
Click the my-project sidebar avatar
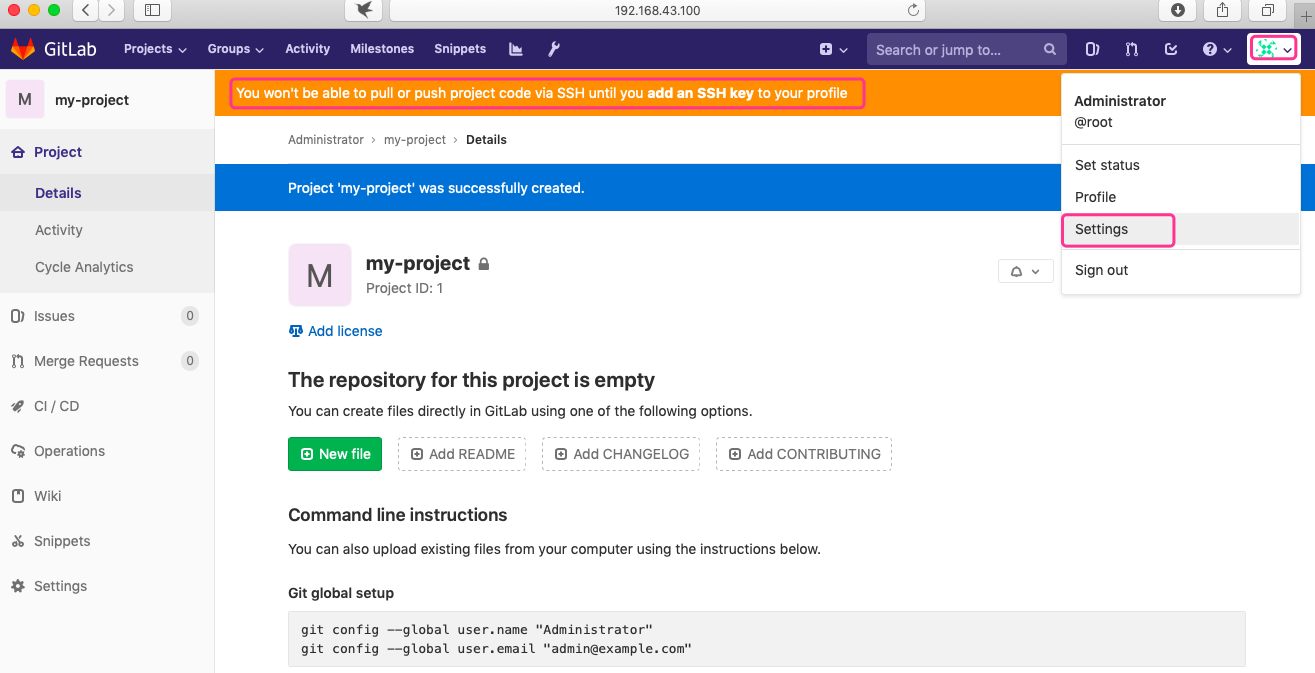25,99
